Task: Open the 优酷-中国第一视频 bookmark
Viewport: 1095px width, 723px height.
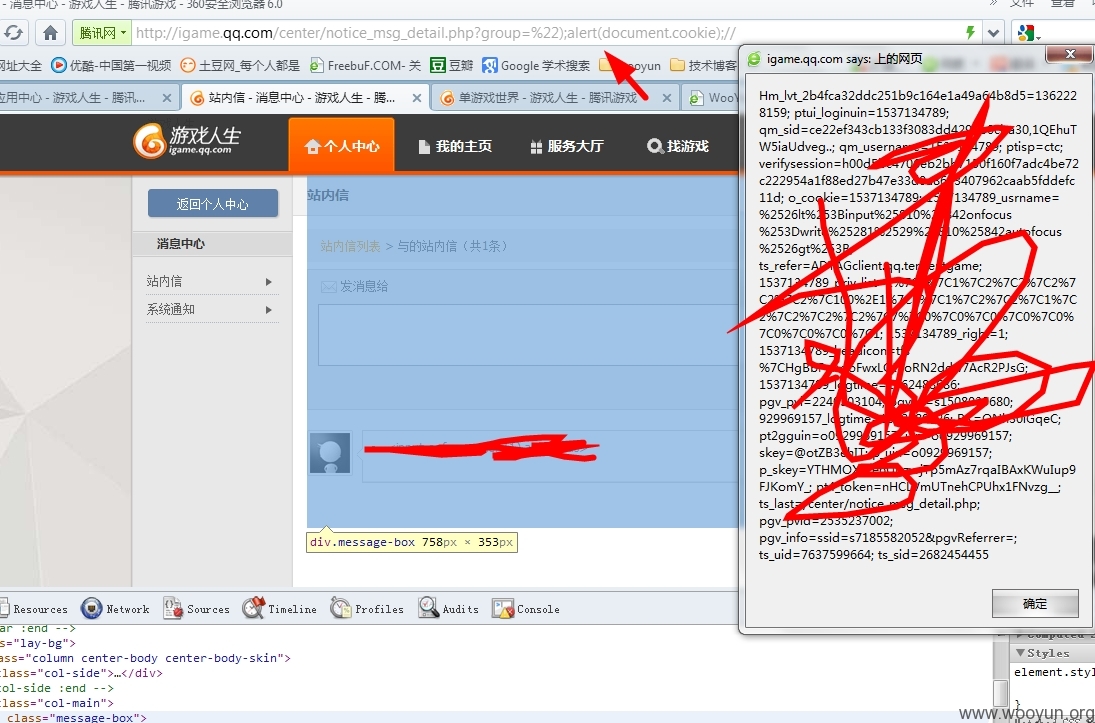Action: point(111,66)
